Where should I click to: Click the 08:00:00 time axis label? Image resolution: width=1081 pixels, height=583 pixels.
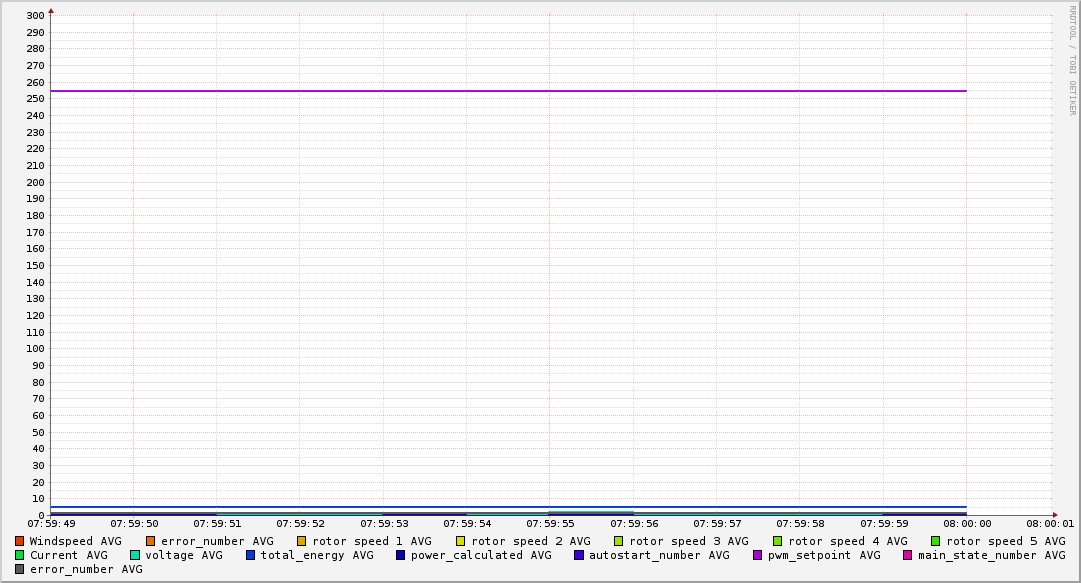coord(966,523)
